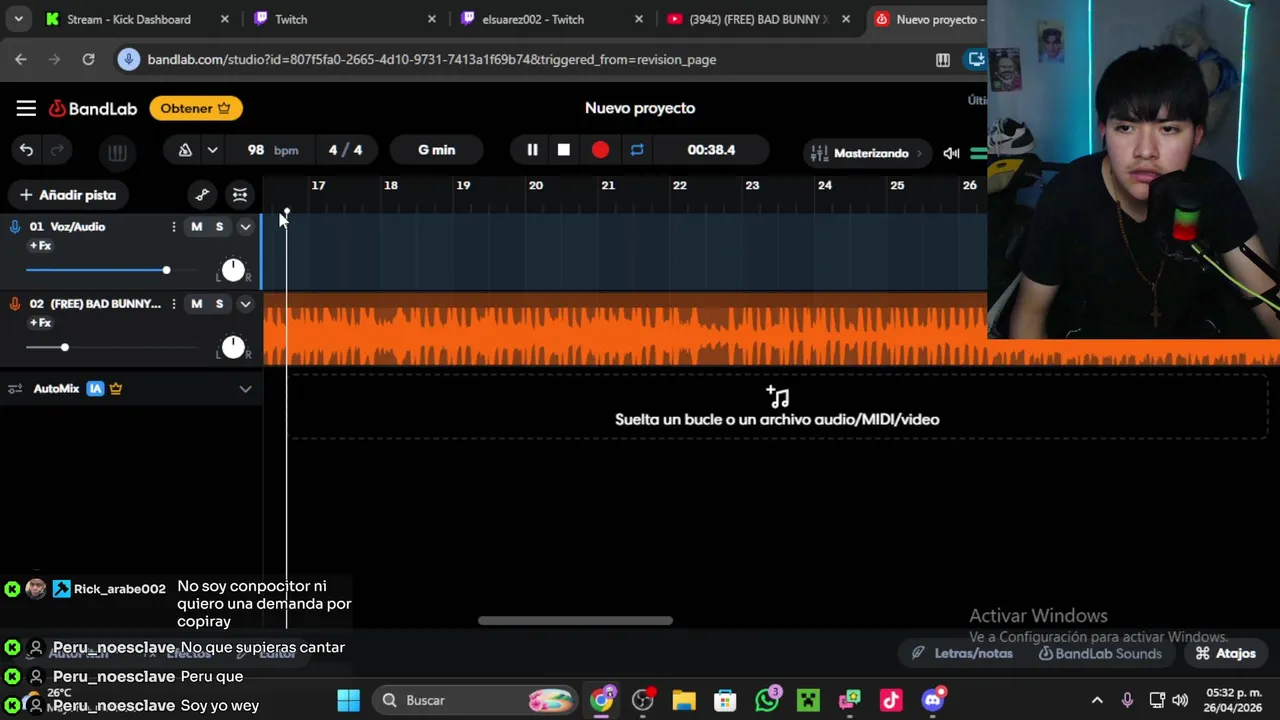1280x720 pixels.
Task: Open the BandLab hamburger menu
Action: click(x=26, y=108)
